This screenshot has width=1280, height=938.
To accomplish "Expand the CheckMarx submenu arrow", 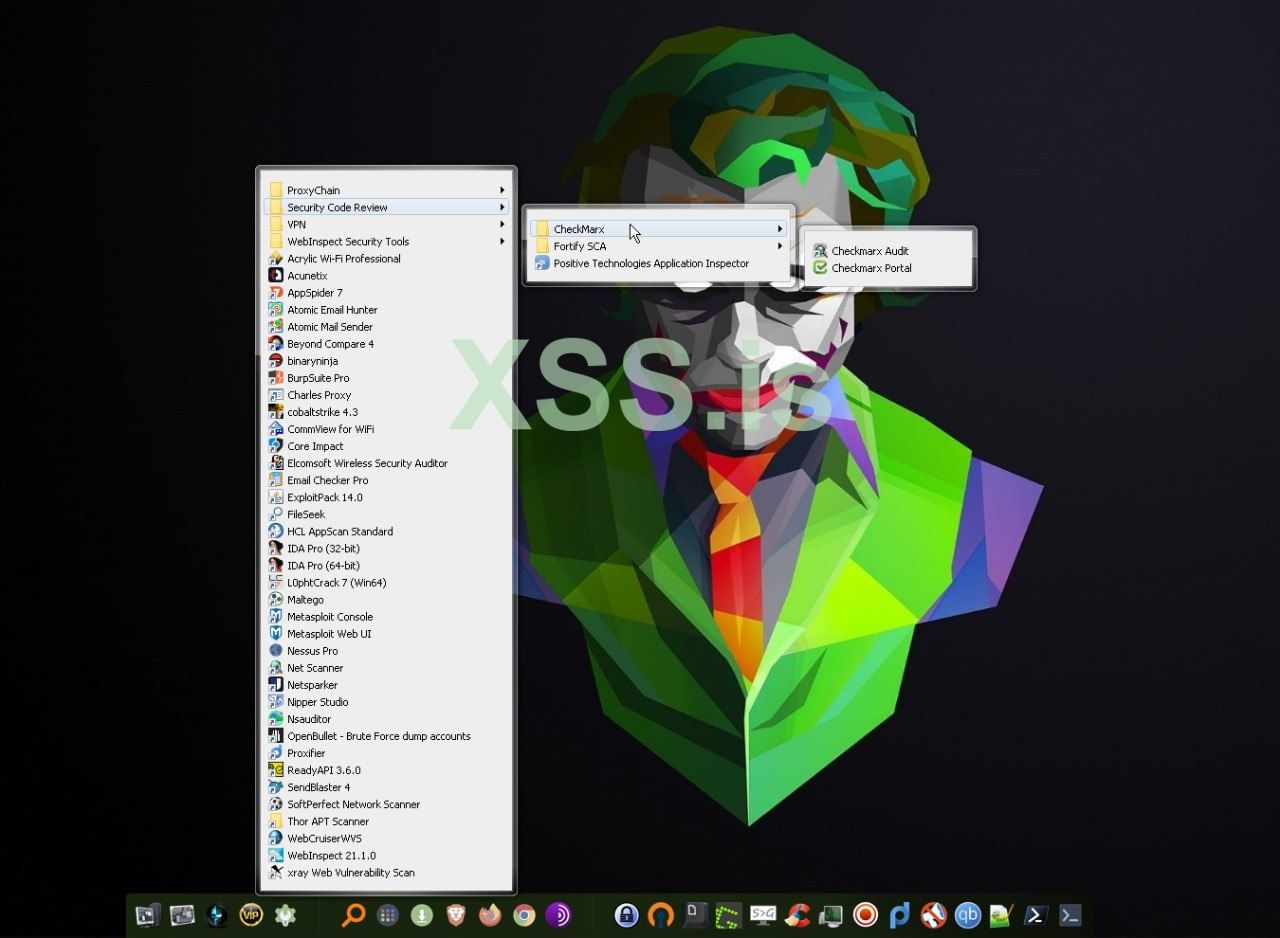I will [779, 229].
